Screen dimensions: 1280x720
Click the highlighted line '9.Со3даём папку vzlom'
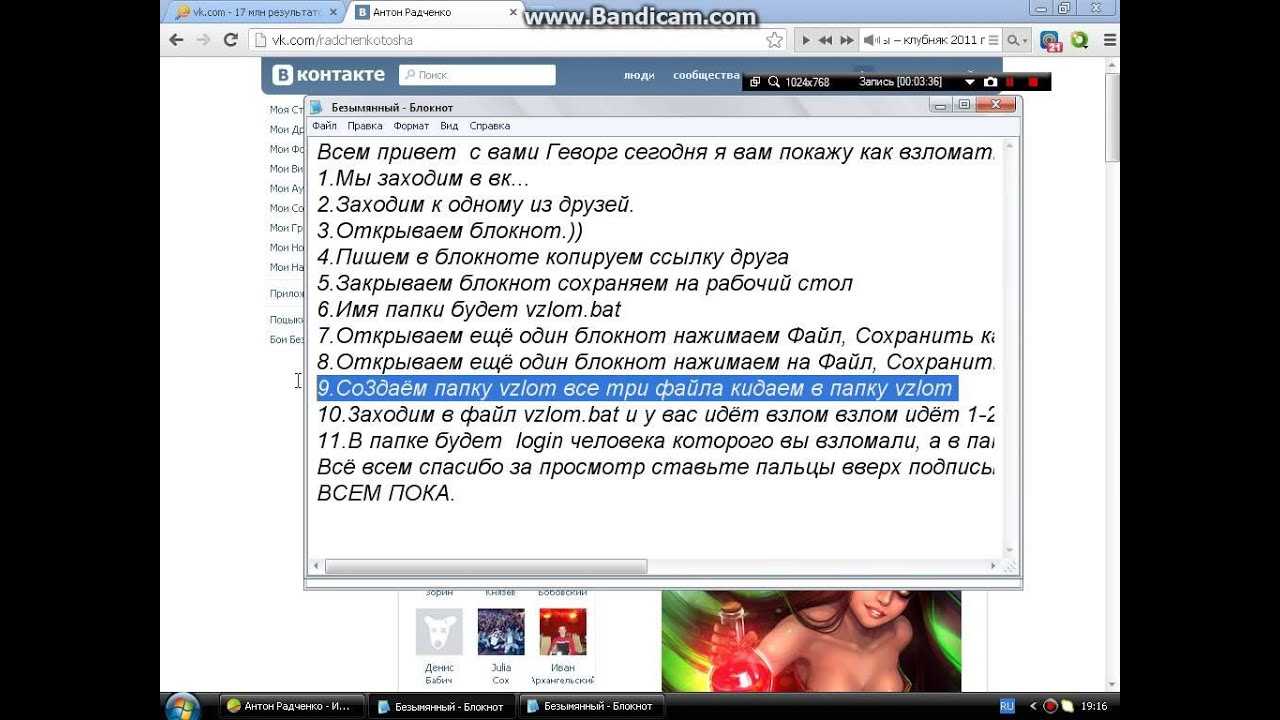click(637, 388)
